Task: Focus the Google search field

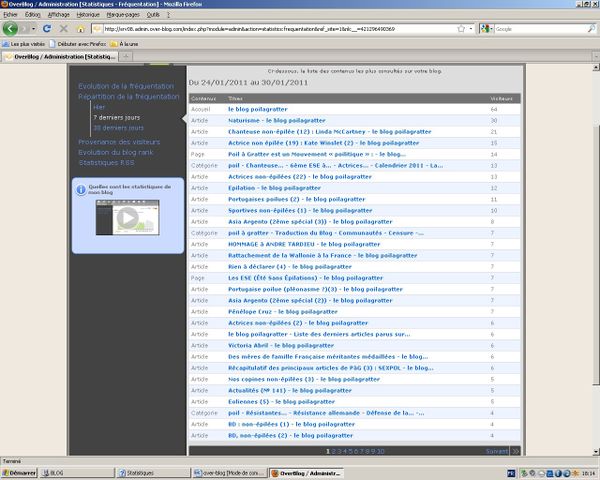Action: 540,29
